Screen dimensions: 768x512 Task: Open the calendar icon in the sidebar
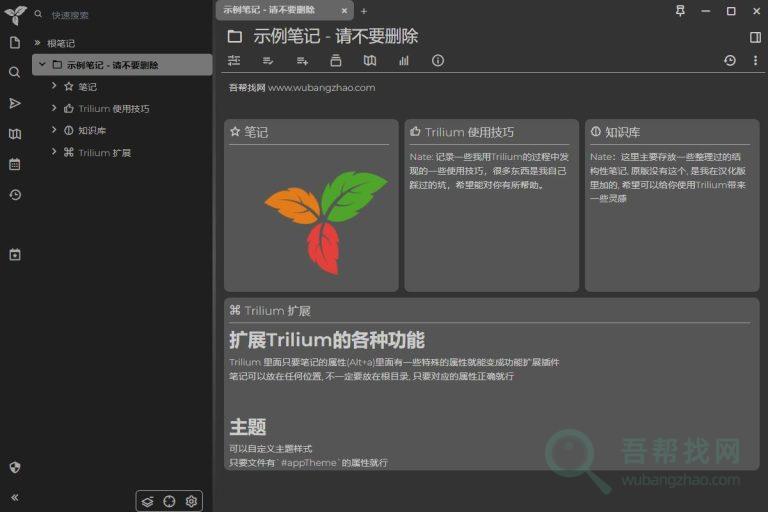coord(15,164)
